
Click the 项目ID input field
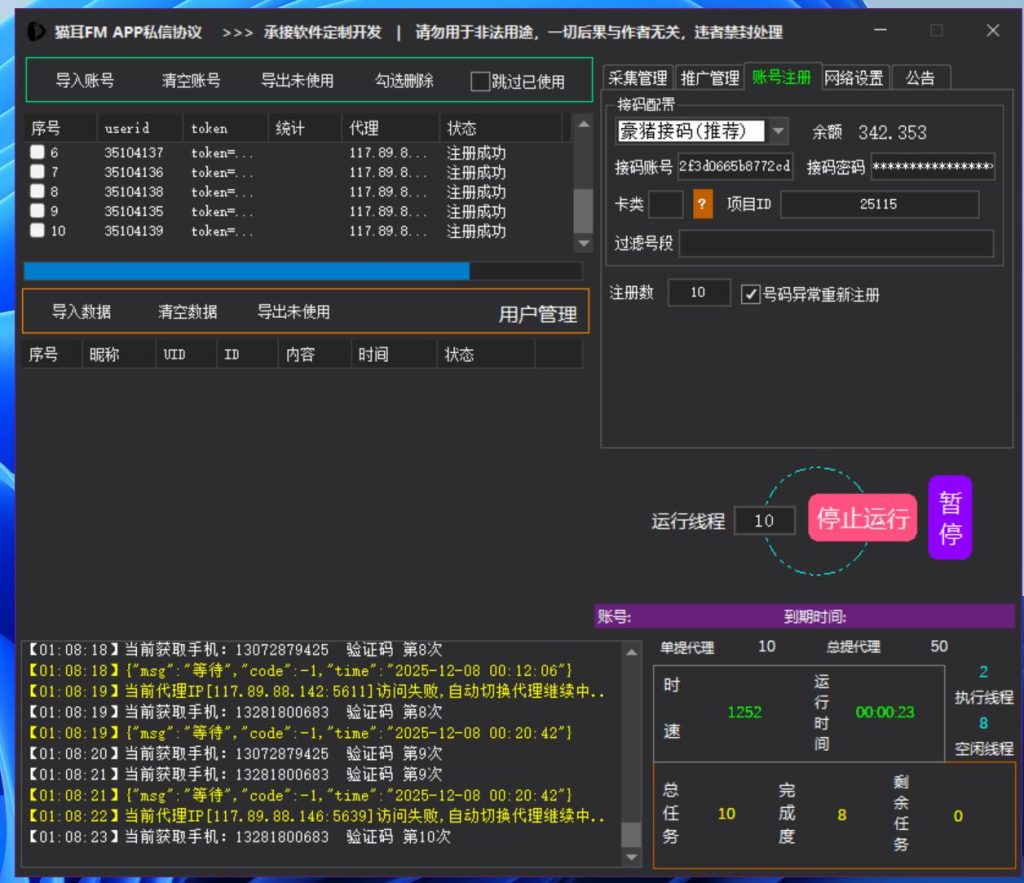[x=878, y=204]
